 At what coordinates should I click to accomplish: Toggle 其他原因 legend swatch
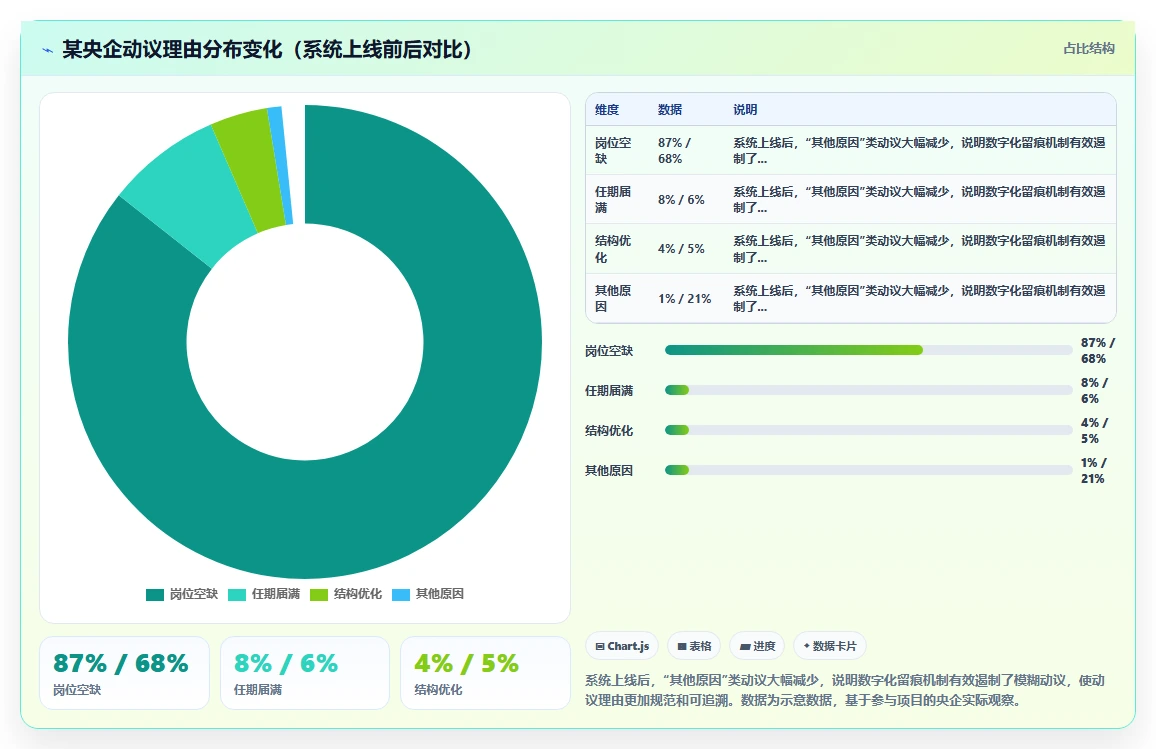400,595
